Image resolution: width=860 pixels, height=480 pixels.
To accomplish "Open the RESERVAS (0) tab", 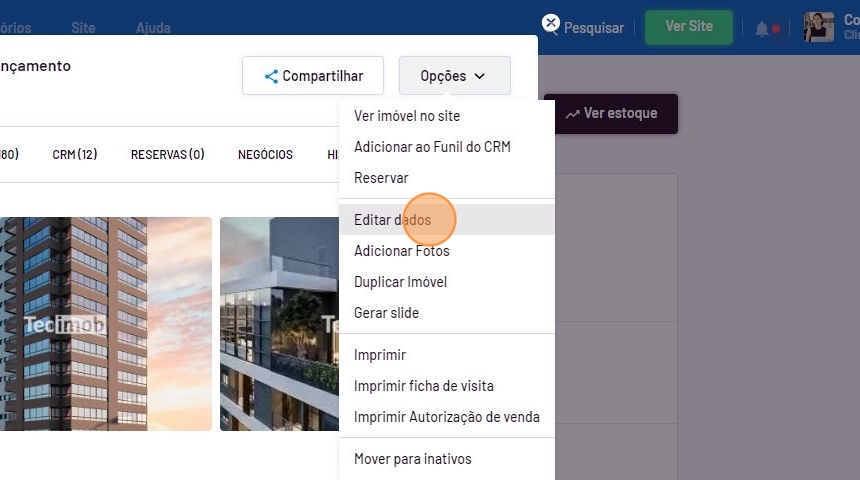I will tap(167, 155).
